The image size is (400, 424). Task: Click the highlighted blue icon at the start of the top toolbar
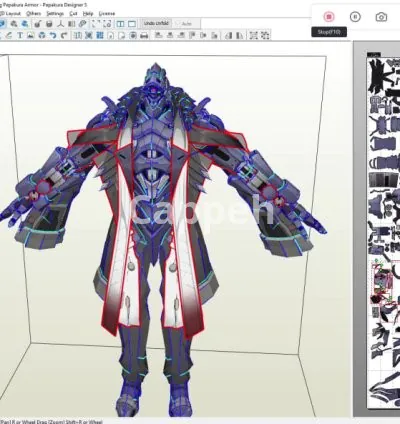click(2, 24)
